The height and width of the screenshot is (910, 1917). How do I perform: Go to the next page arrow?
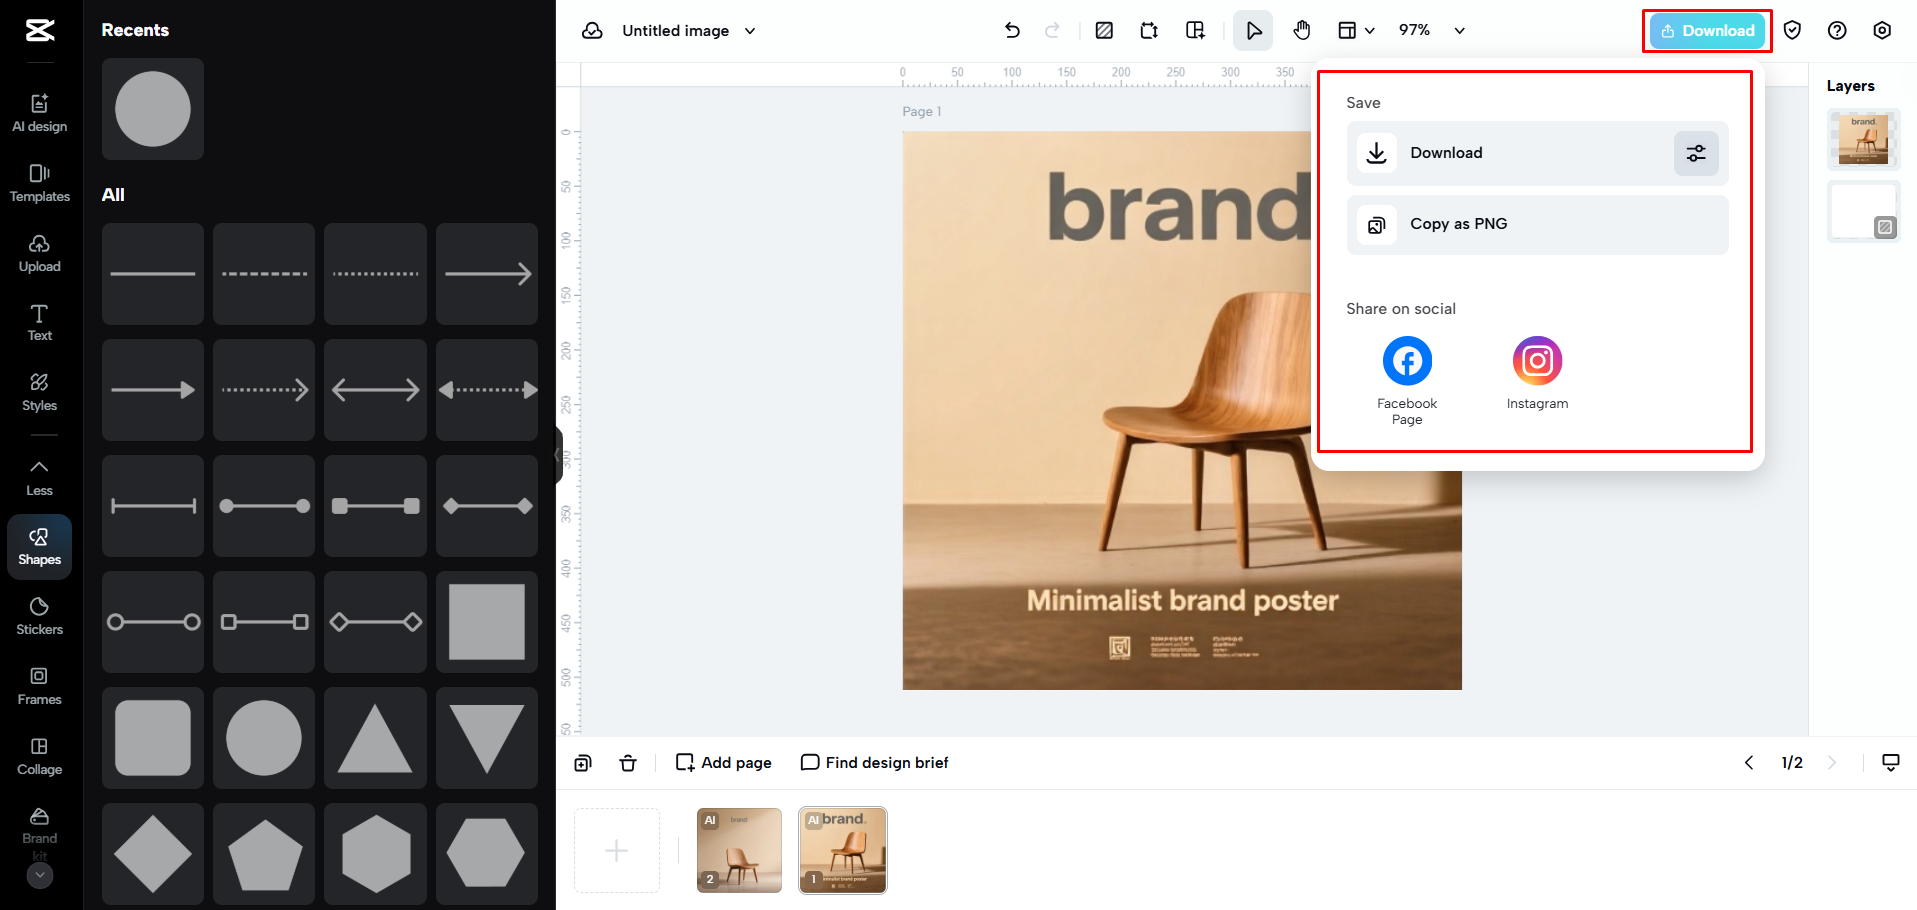tap(1832, 763)
